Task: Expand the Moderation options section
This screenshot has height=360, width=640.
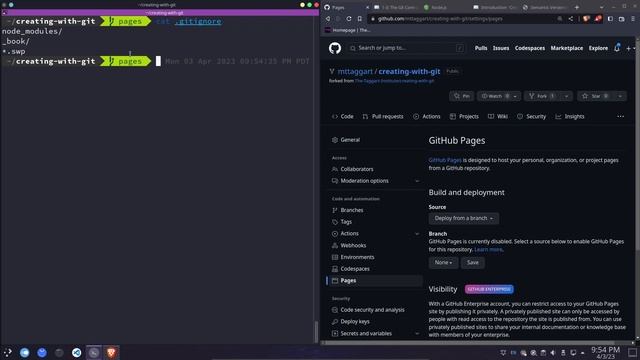Action: pos(417,181)
